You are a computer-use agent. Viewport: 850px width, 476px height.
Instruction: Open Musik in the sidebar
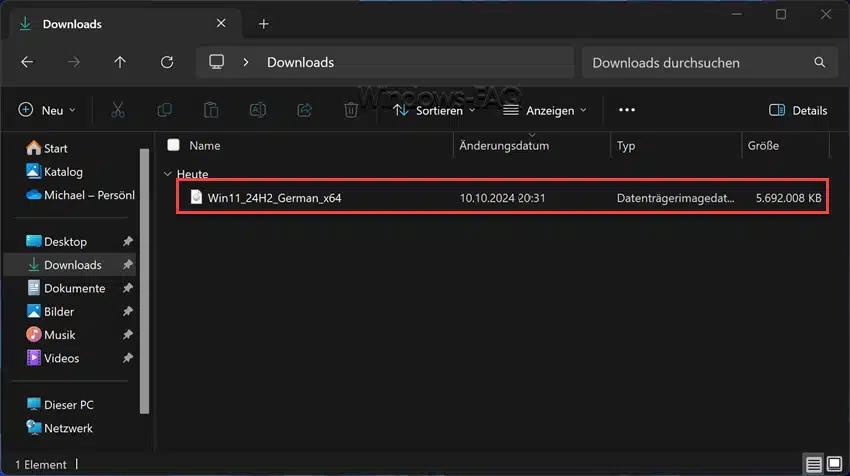[50, 335]
